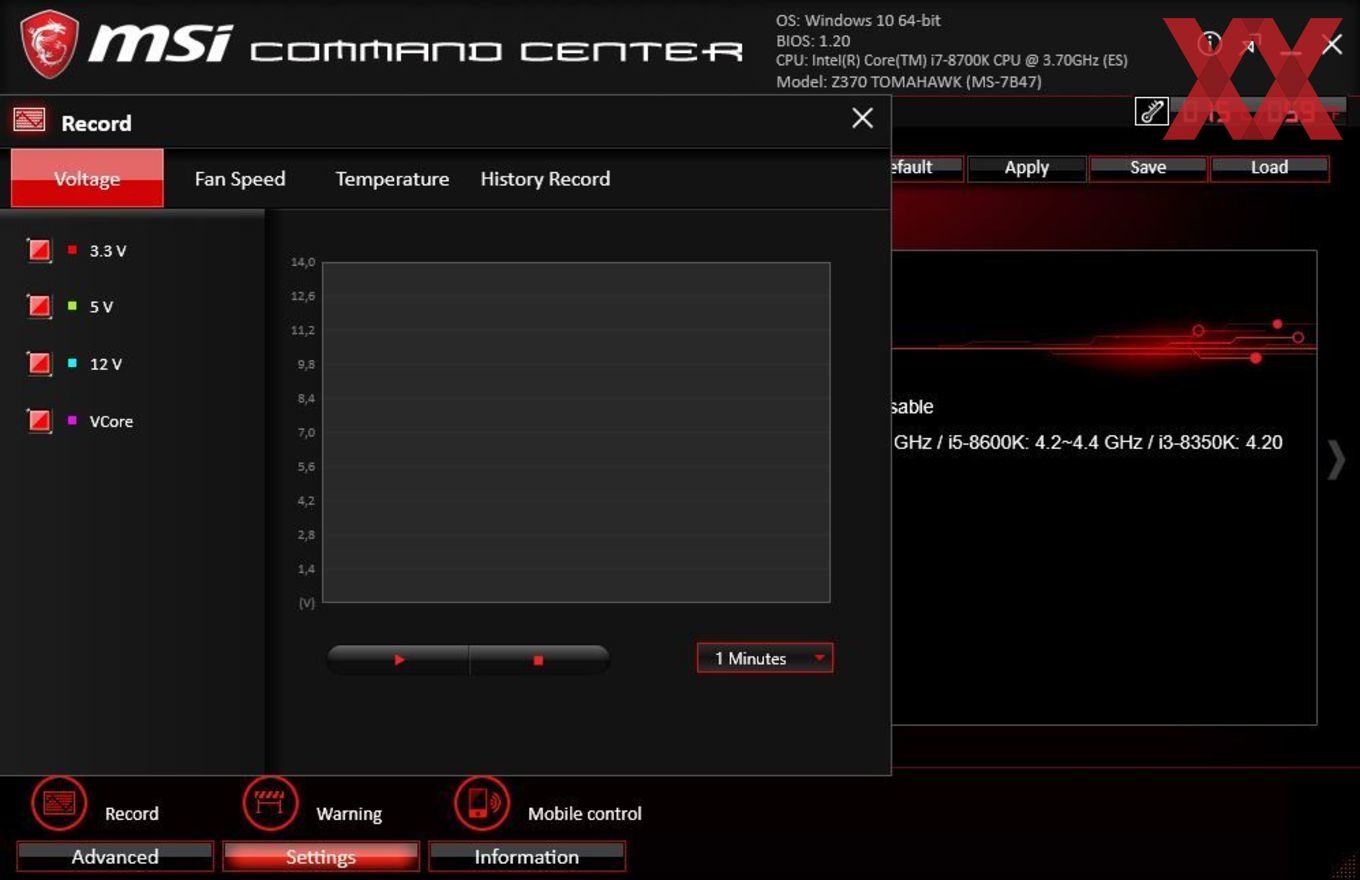Viewport: 1360px width, 880px height.
Task: Click the red 3.3 V color swatch
Action: tap(72, 249)
